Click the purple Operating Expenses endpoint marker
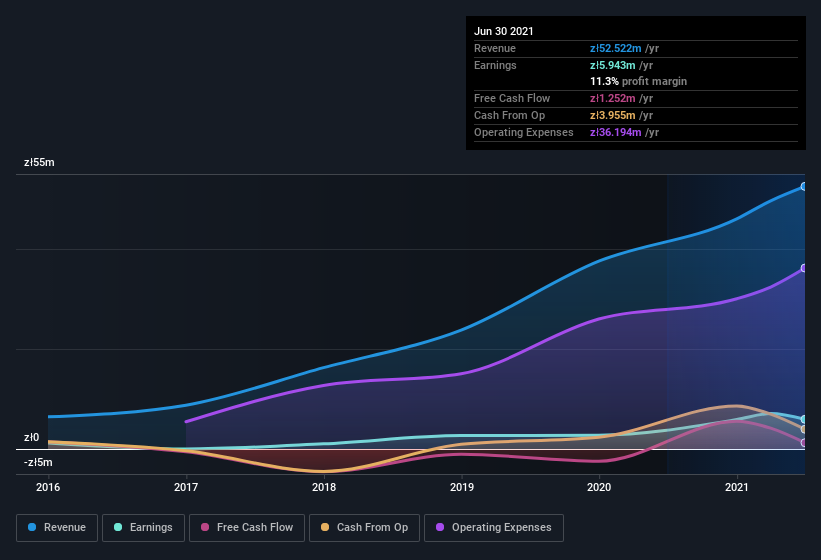This screenshot has height=560, width=821. click(x=804, y=268)
